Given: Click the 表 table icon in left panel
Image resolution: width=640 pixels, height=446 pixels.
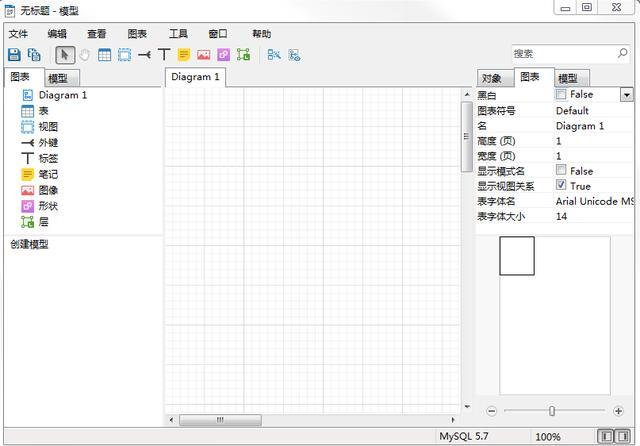Looking at the screenshot, I should (x=27, y=111).
